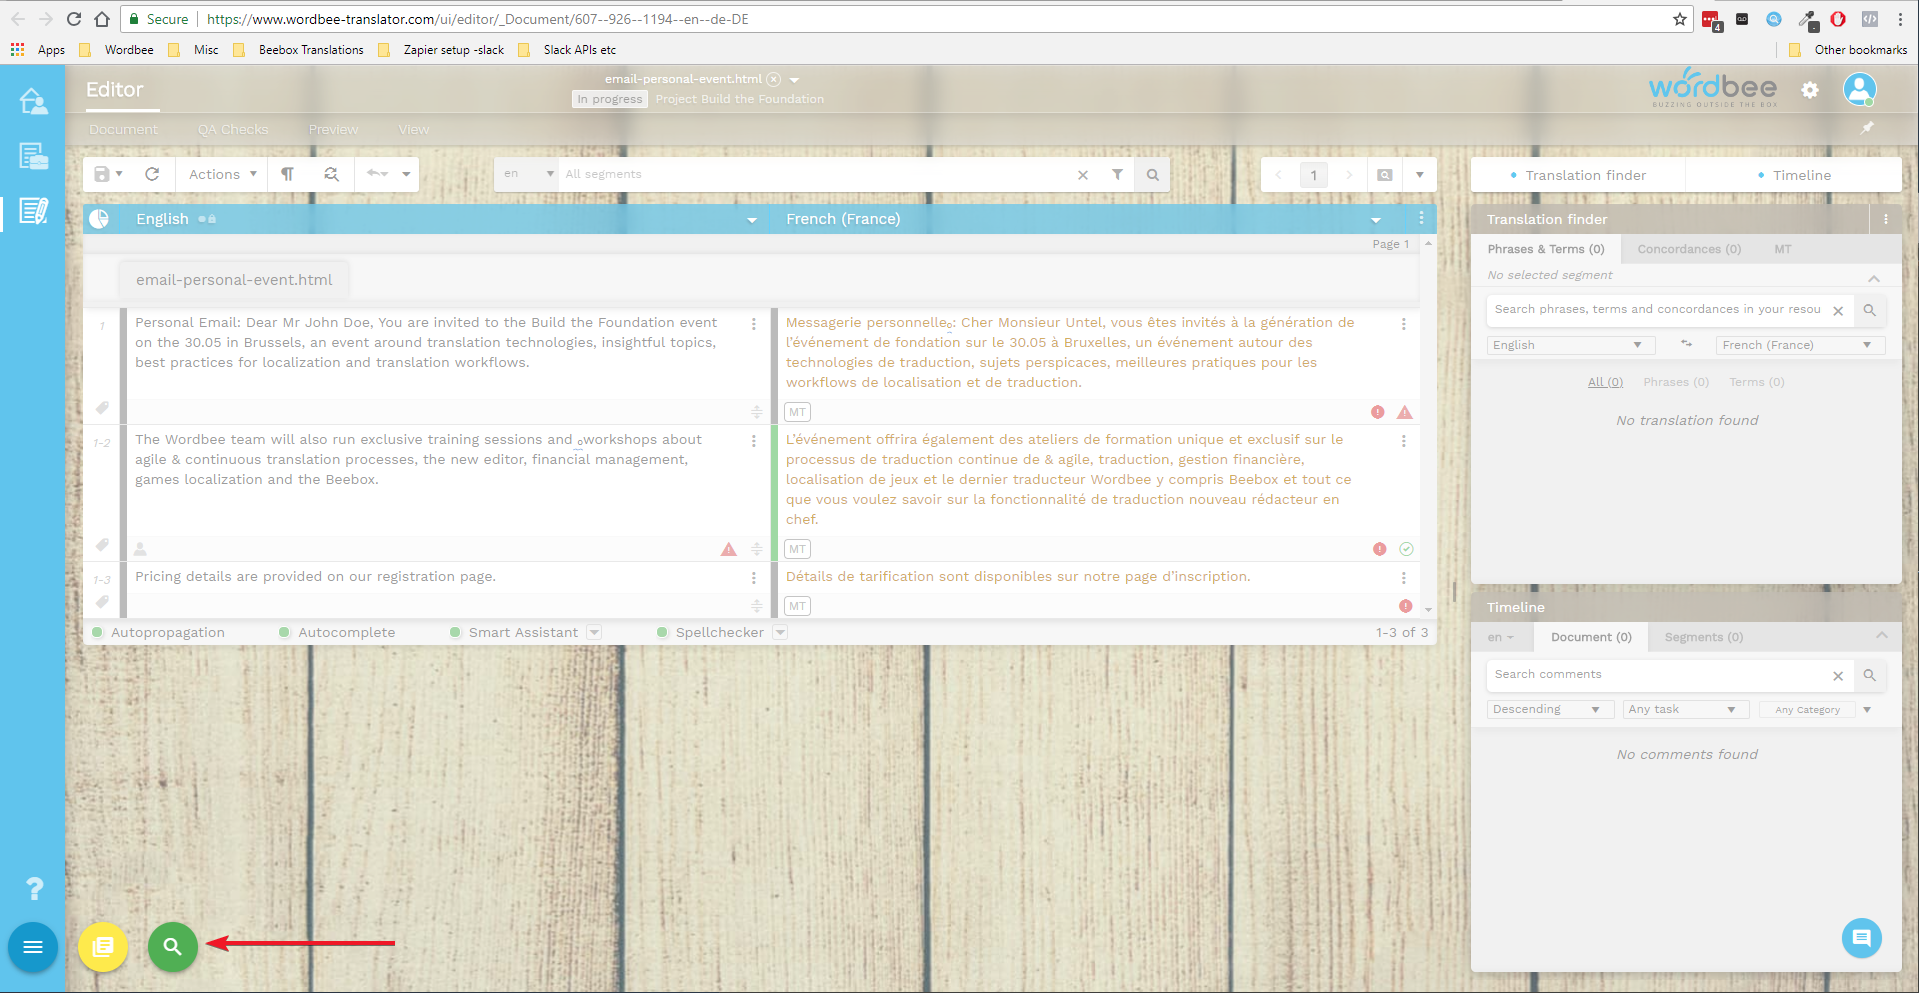Open the Descending sort order dropdown
This screenshot has height=993, width=1919.
coord(1546,709)
